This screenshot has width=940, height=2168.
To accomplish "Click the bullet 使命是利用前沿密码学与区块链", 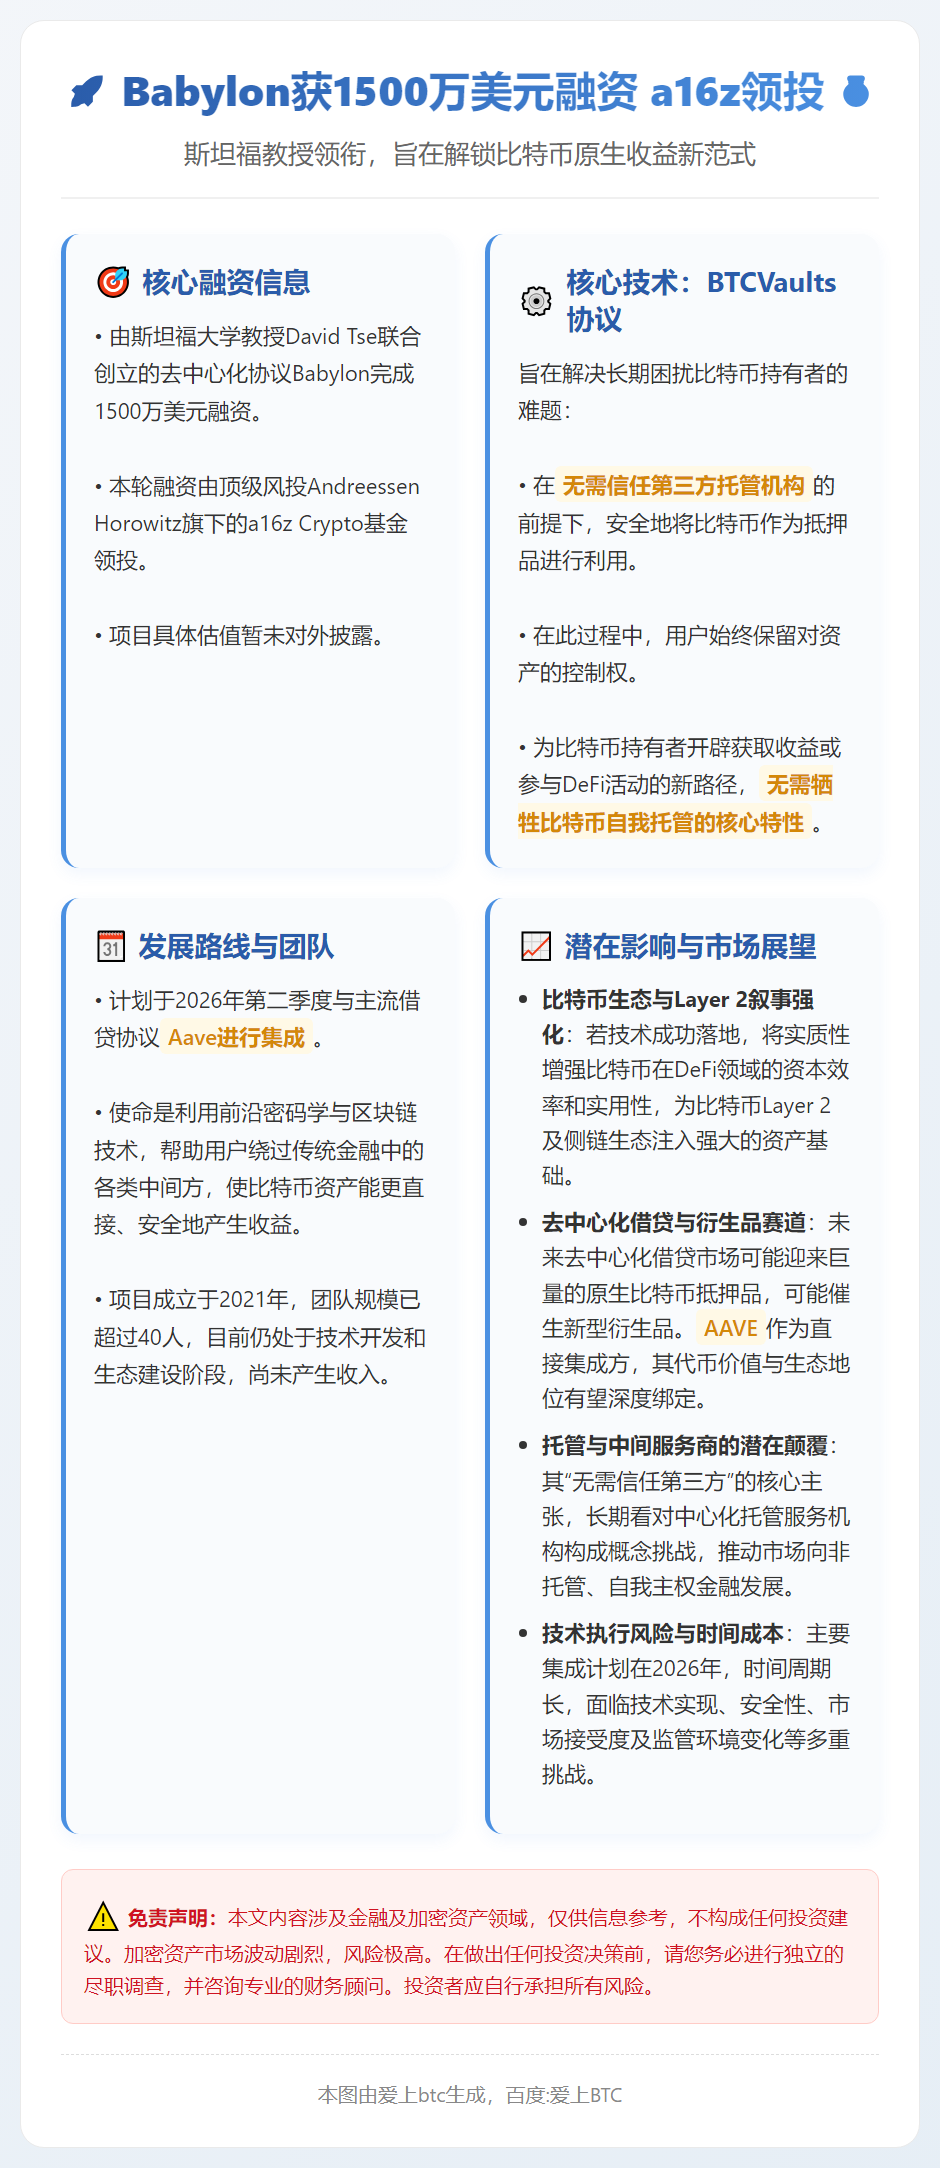I will click(259, 1169).
